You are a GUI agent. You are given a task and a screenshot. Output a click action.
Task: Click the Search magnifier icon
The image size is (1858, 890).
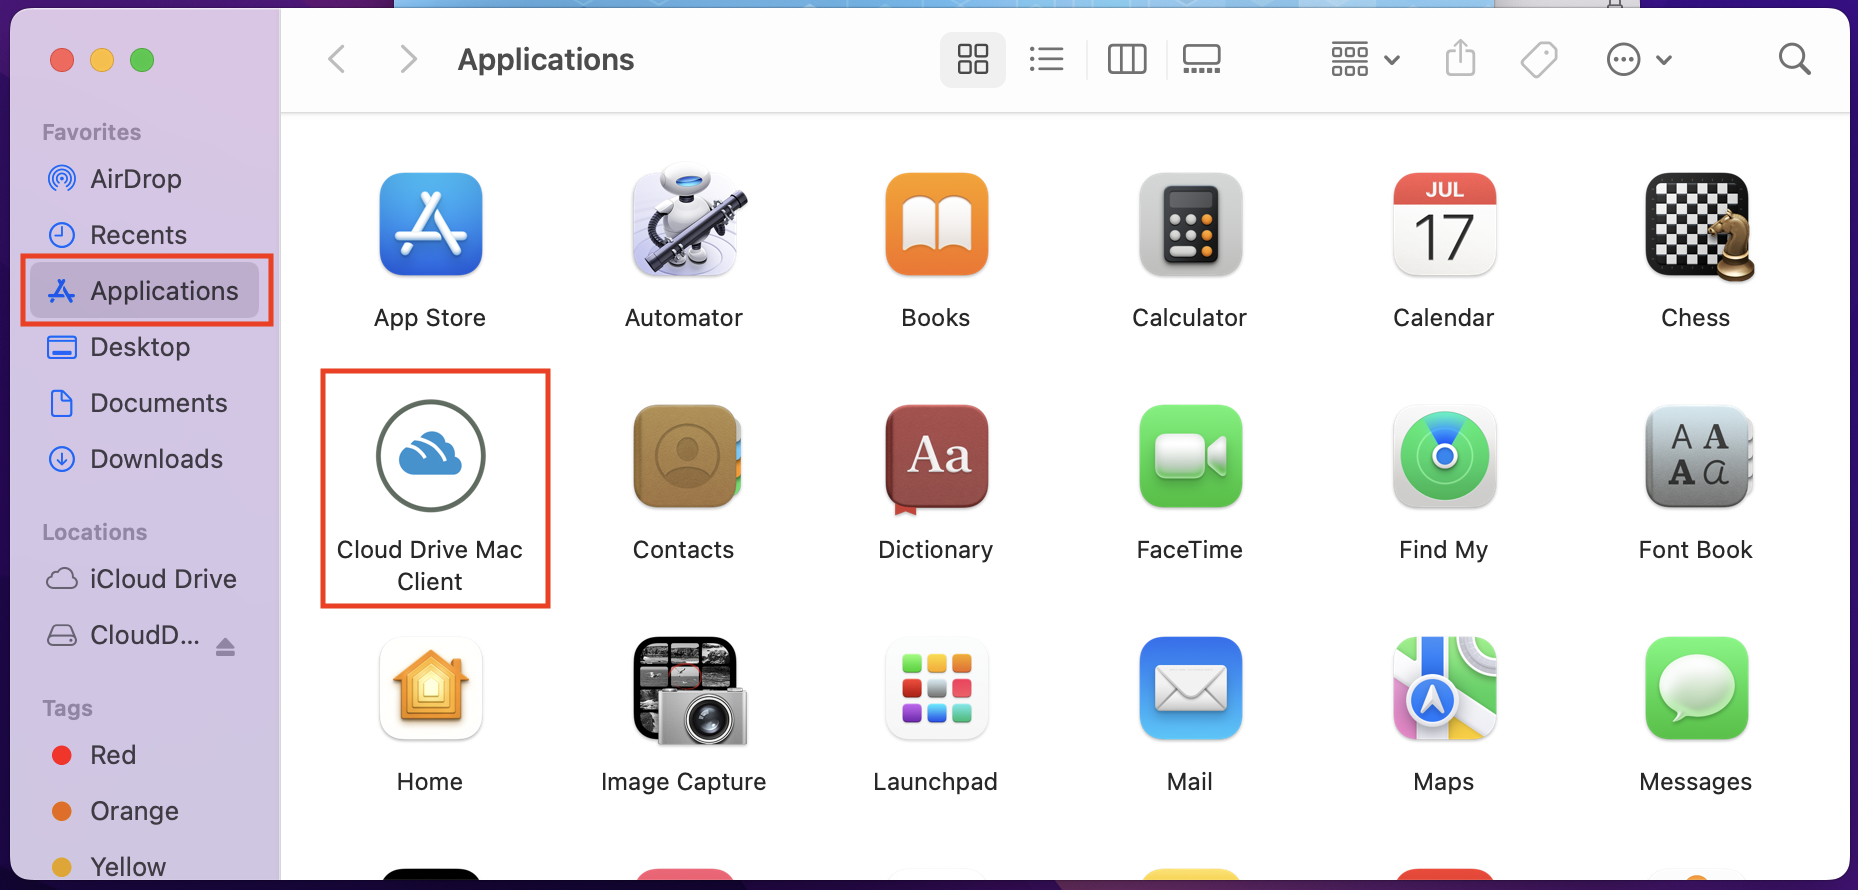point(1794,59)
